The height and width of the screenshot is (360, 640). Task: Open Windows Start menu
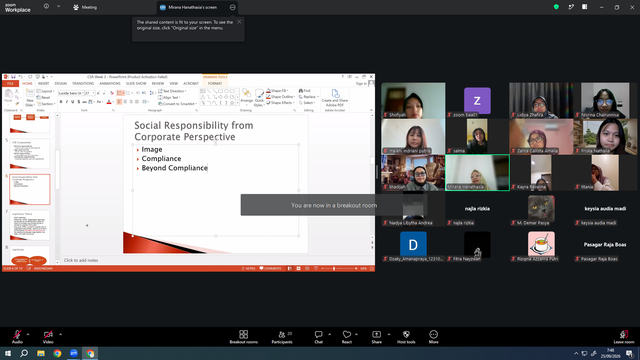coord(8,353)
